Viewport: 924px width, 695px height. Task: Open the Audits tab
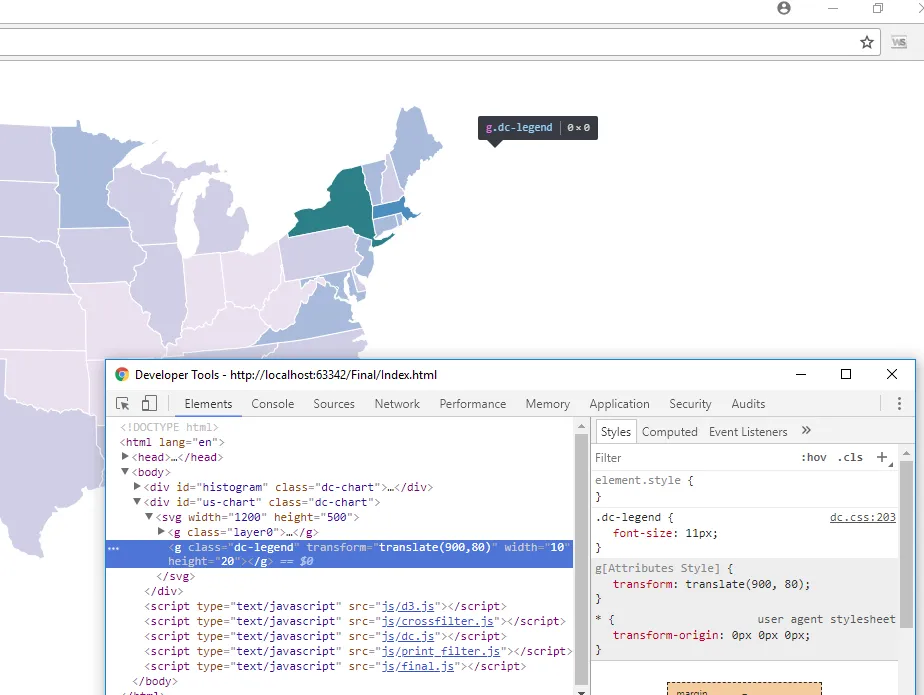(748, 404)
